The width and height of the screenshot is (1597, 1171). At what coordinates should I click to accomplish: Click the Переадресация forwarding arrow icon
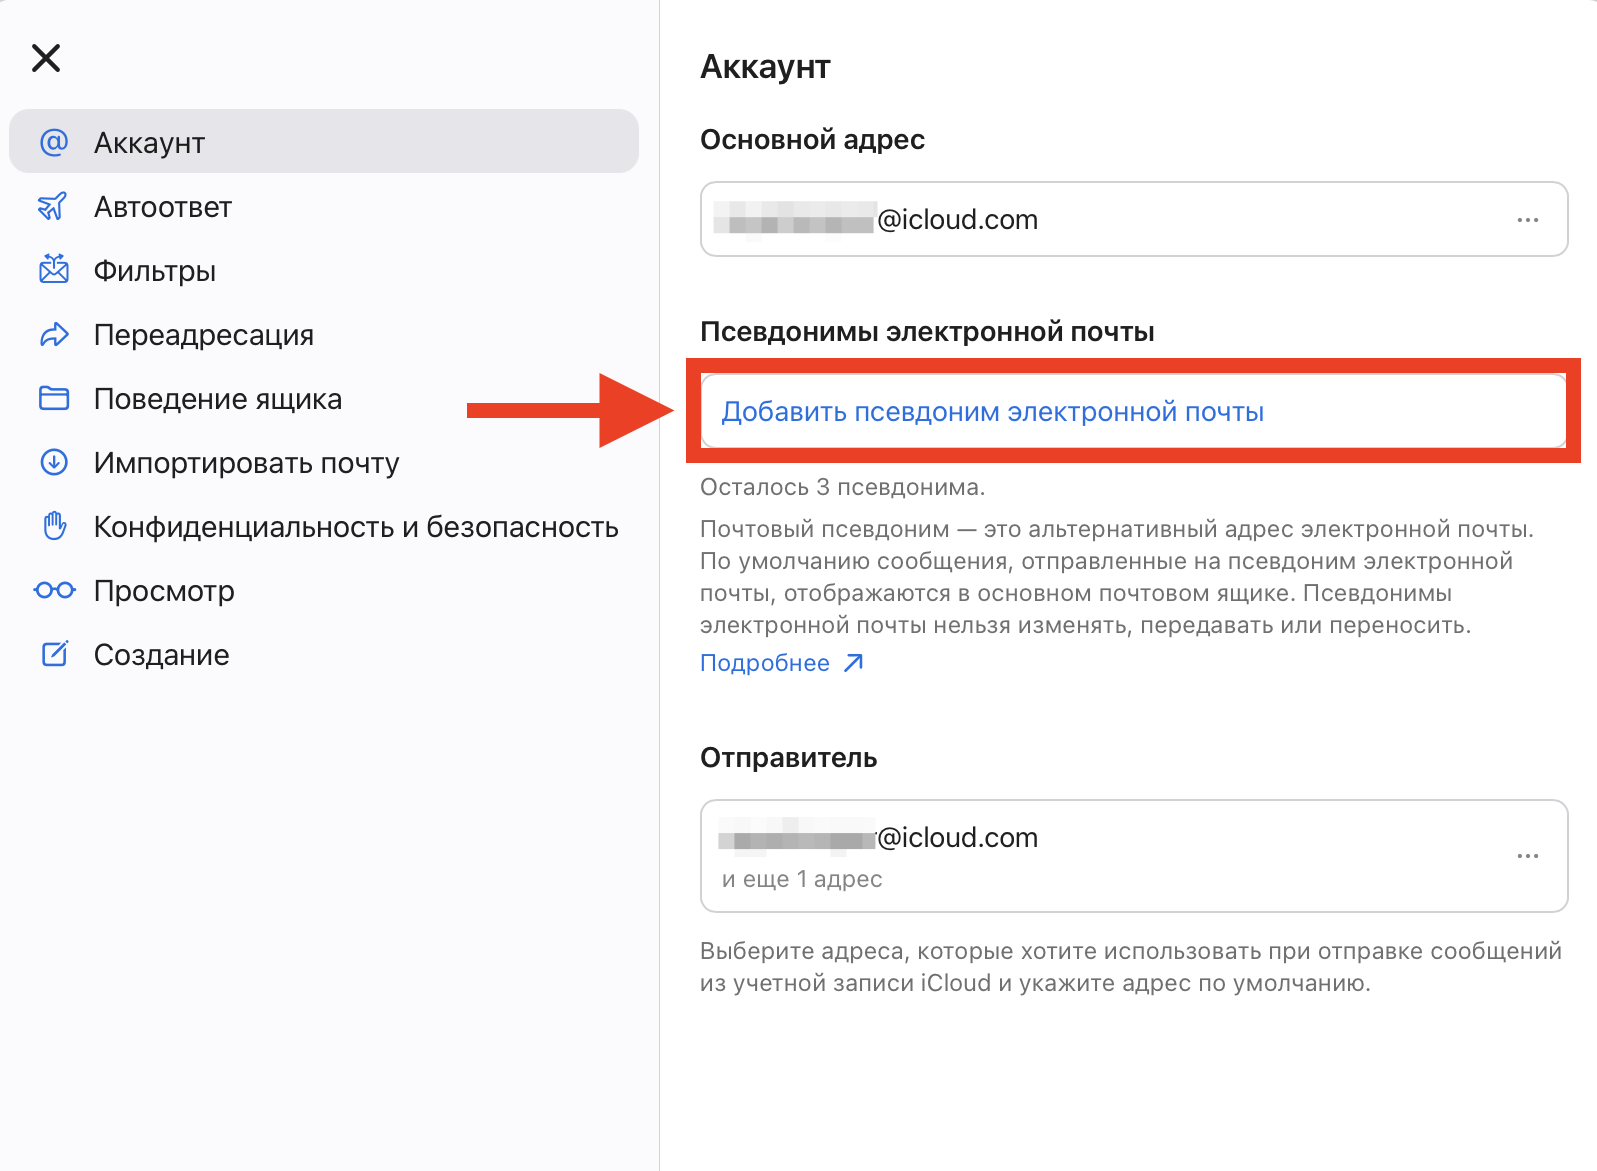(55, 334)
